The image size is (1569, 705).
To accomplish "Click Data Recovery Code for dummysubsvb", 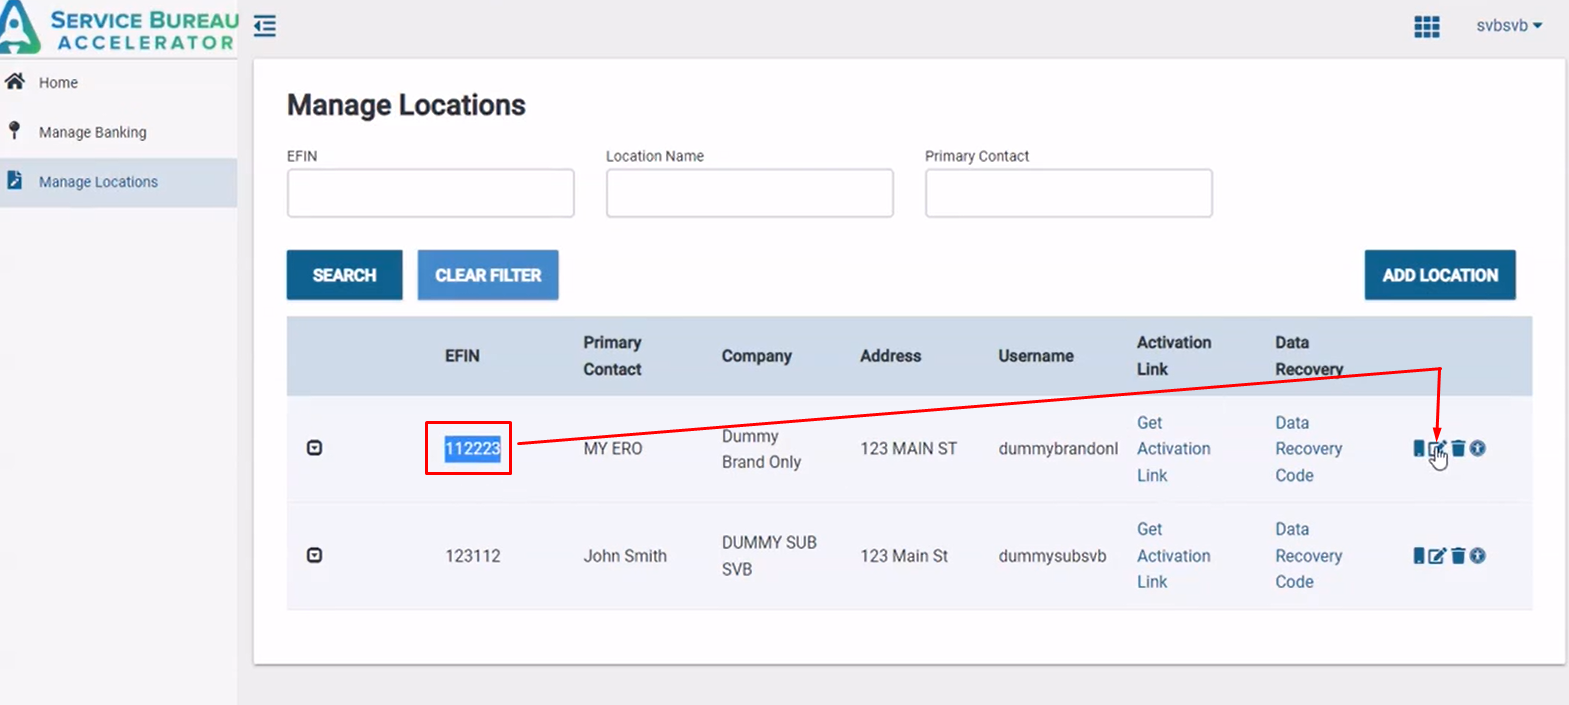I will point(1308,556).
